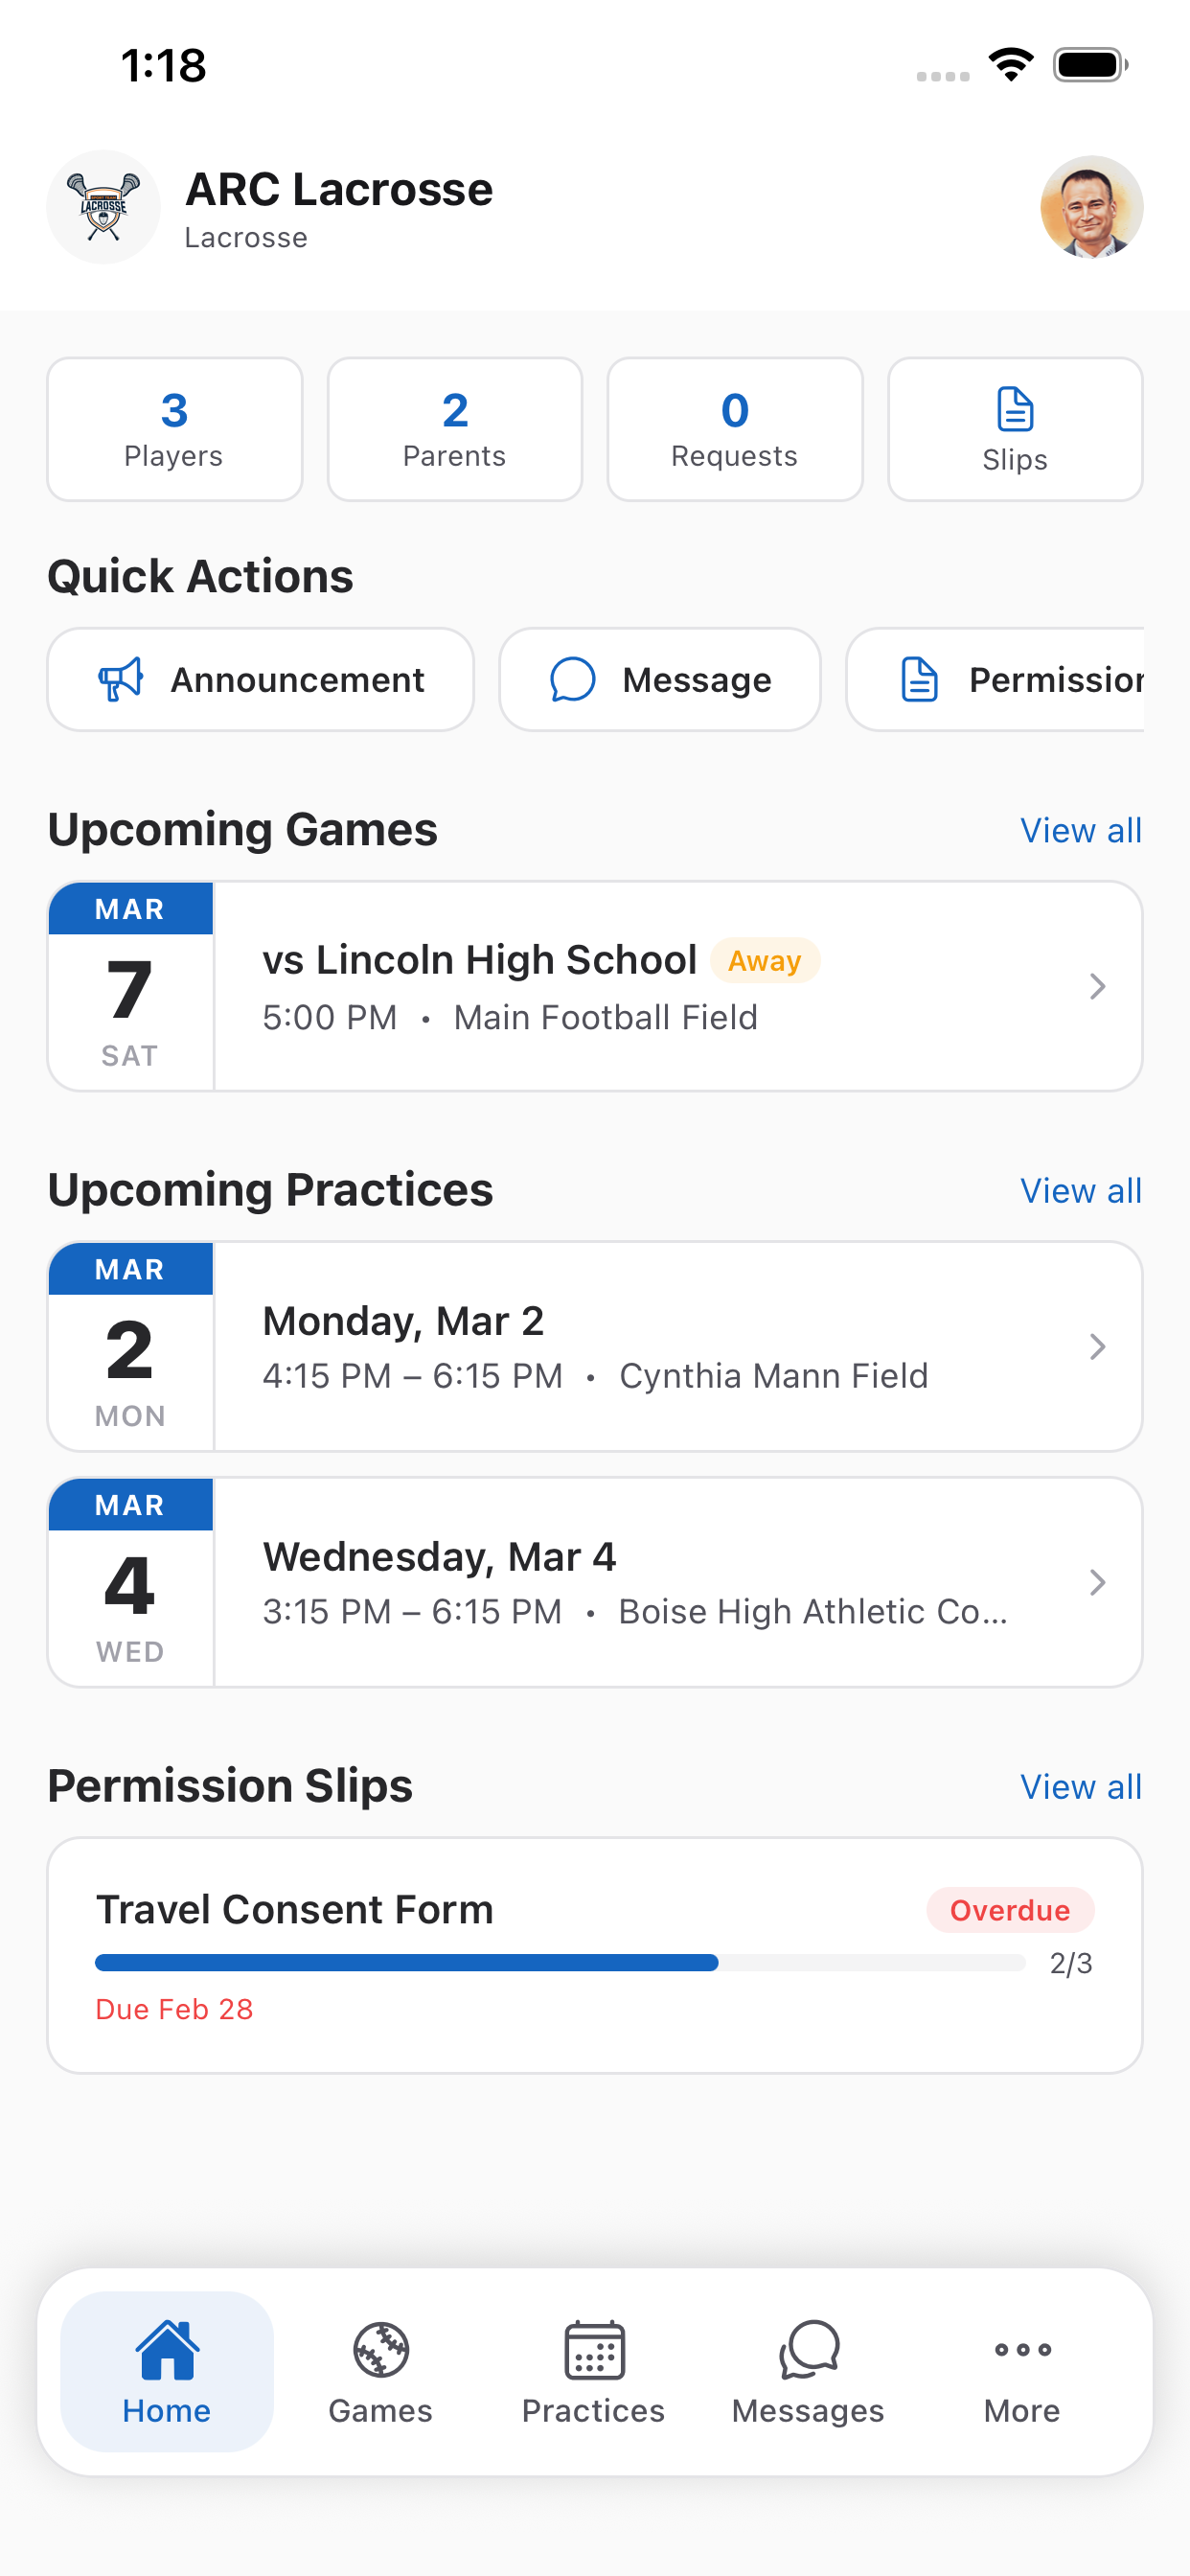The width and height of the screenshot is (1190, 2576).
Task: Open the Slips document icon card
Action: pyautogui.click(x=1014, y=429)
